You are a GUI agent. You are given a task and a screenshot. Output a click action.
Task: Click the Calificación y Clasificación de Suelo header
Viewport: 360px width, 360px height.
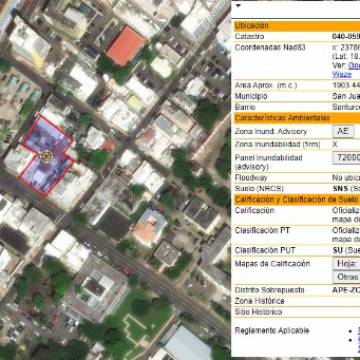pos(297,200)
